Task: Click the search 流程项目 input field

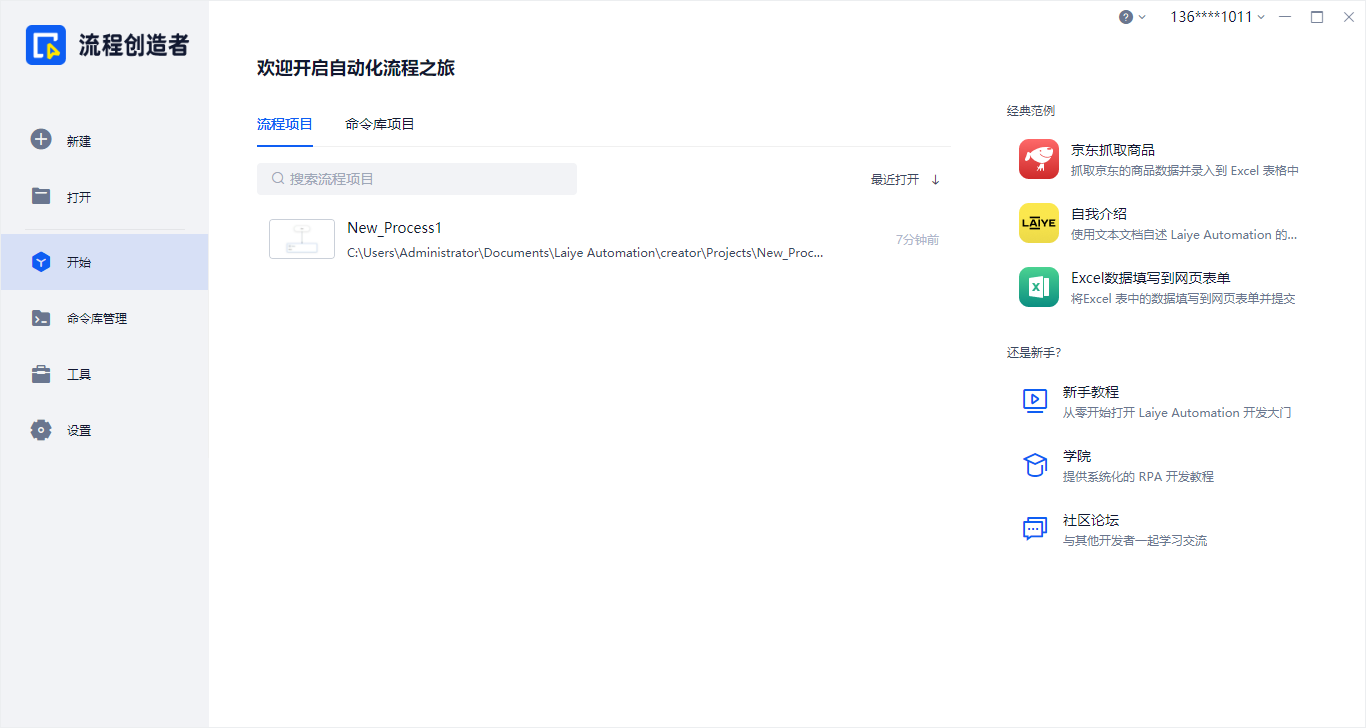Action: click(x=417, y=178)
